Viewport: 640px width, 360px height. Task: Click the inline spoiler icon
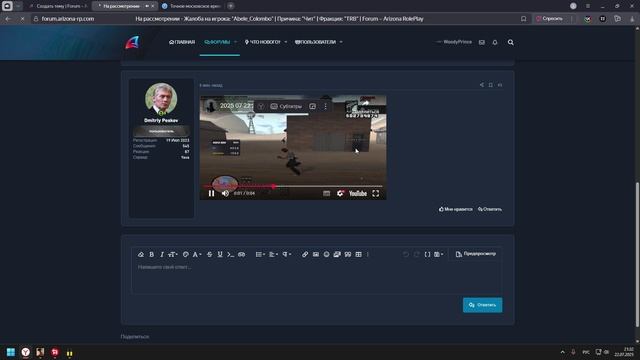point(242,254)
